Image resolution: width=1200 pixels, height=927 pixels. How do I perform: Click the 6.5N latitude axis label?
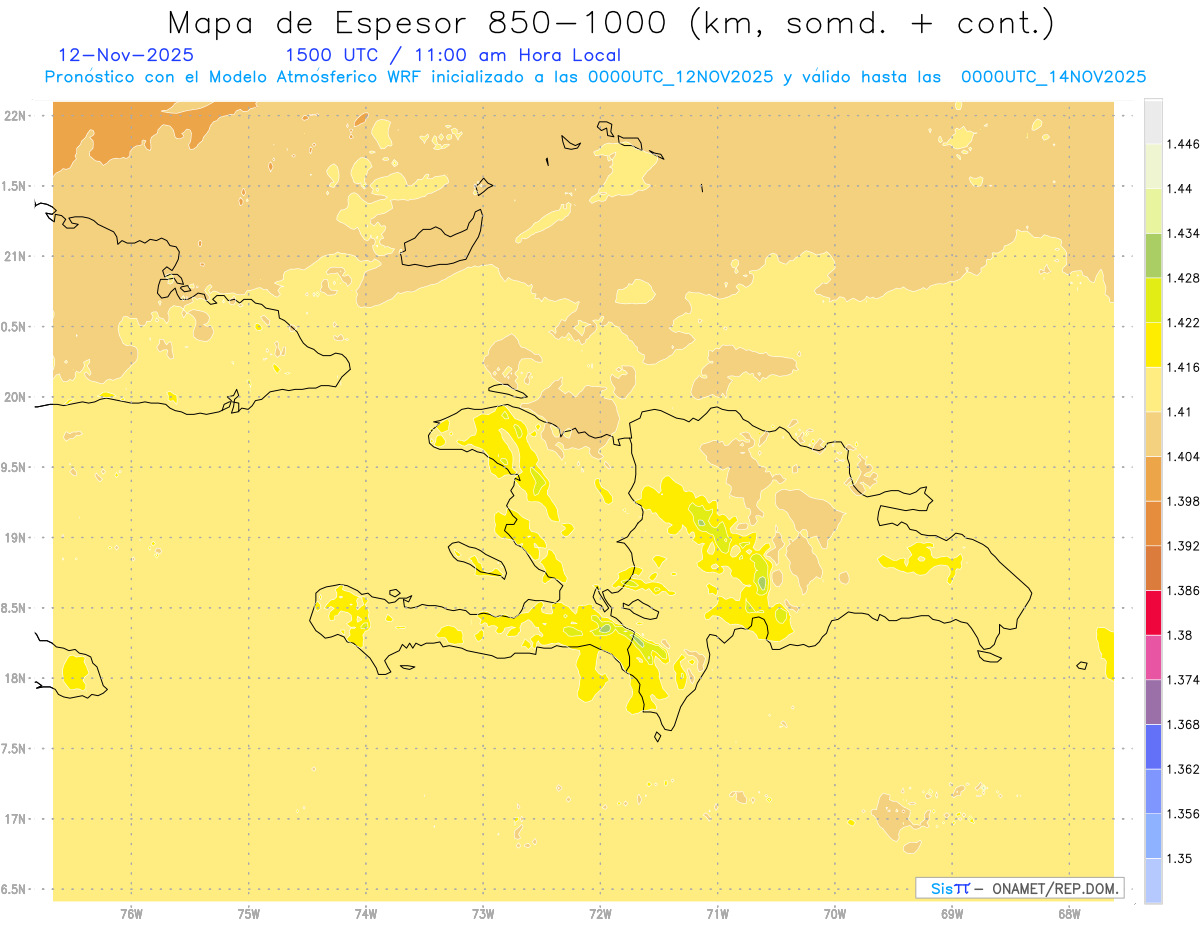click(x=15, y=889)
